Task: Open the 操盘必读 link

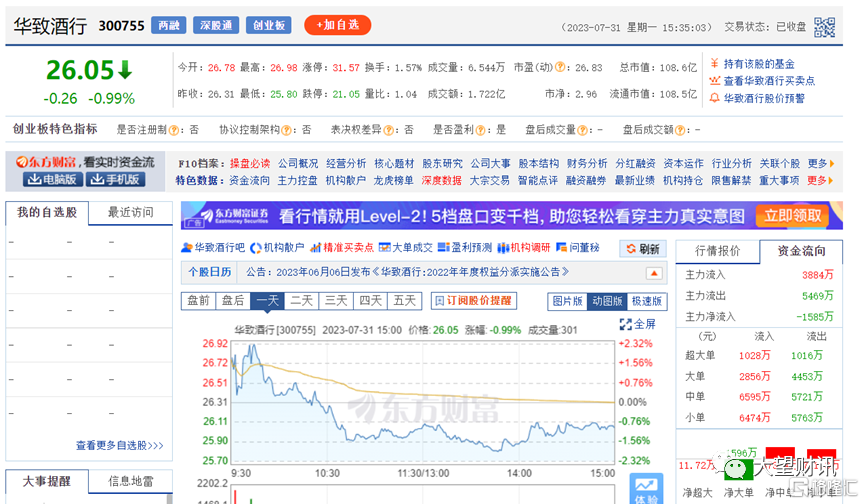Action: point(250,164)
